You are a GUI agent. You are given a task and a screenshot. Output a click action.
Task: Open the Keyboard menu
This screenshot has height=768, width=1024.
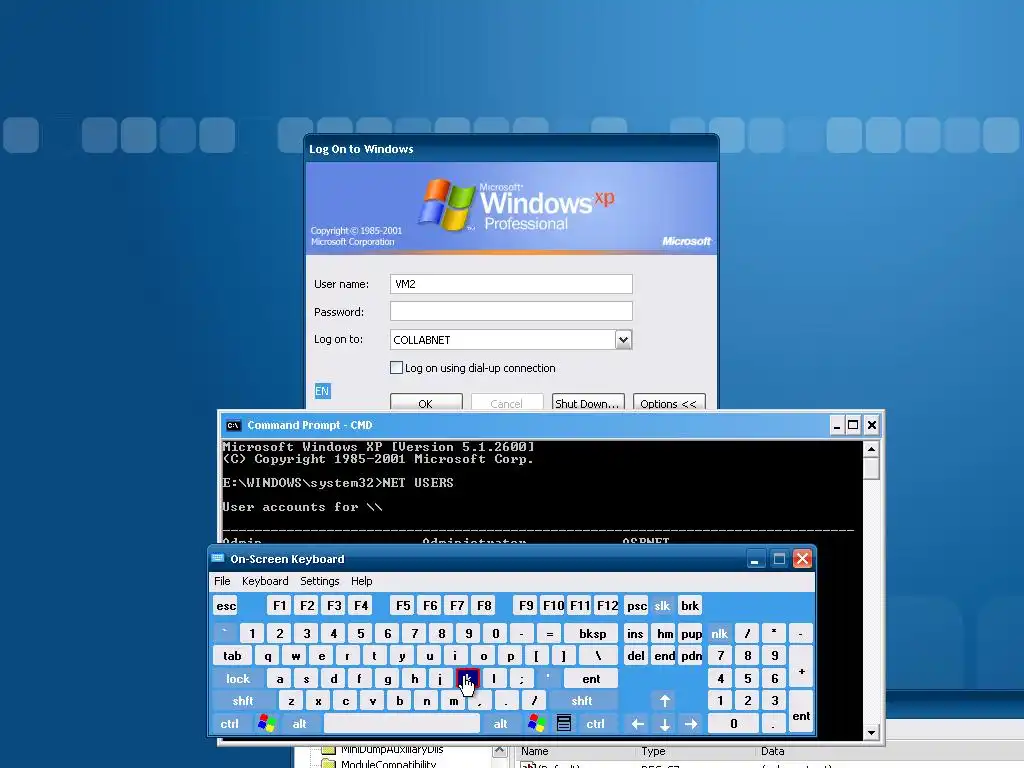pos(265,581)
